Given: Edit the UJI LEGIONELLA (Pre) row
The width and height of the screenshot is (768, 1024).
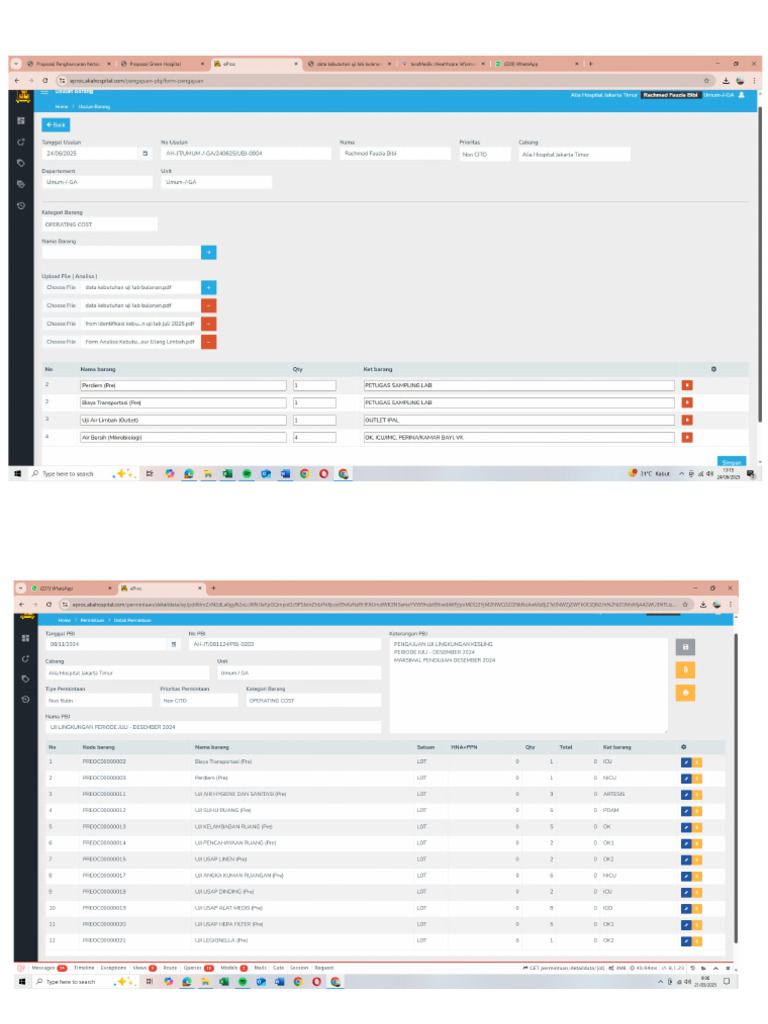Looking at the screenshot, I should pos(686,941).
